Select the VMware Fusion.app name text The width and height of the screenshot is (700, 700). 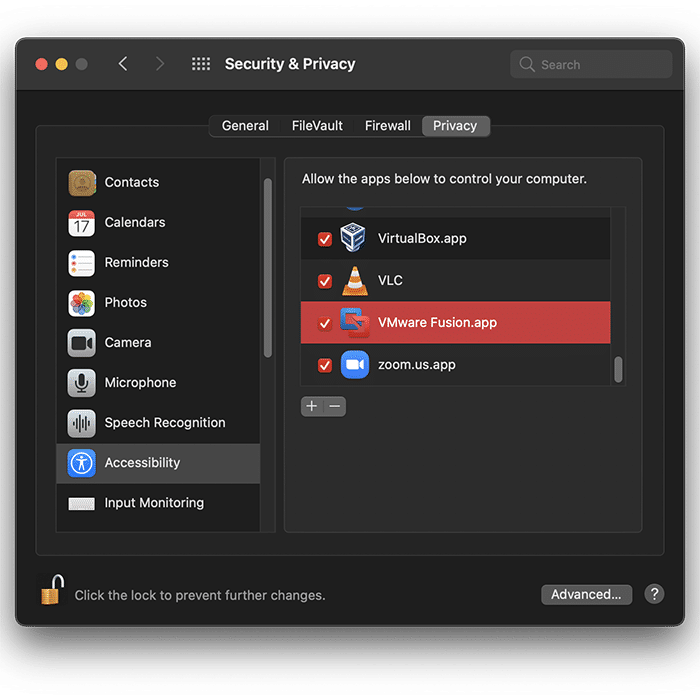point(438,322)
